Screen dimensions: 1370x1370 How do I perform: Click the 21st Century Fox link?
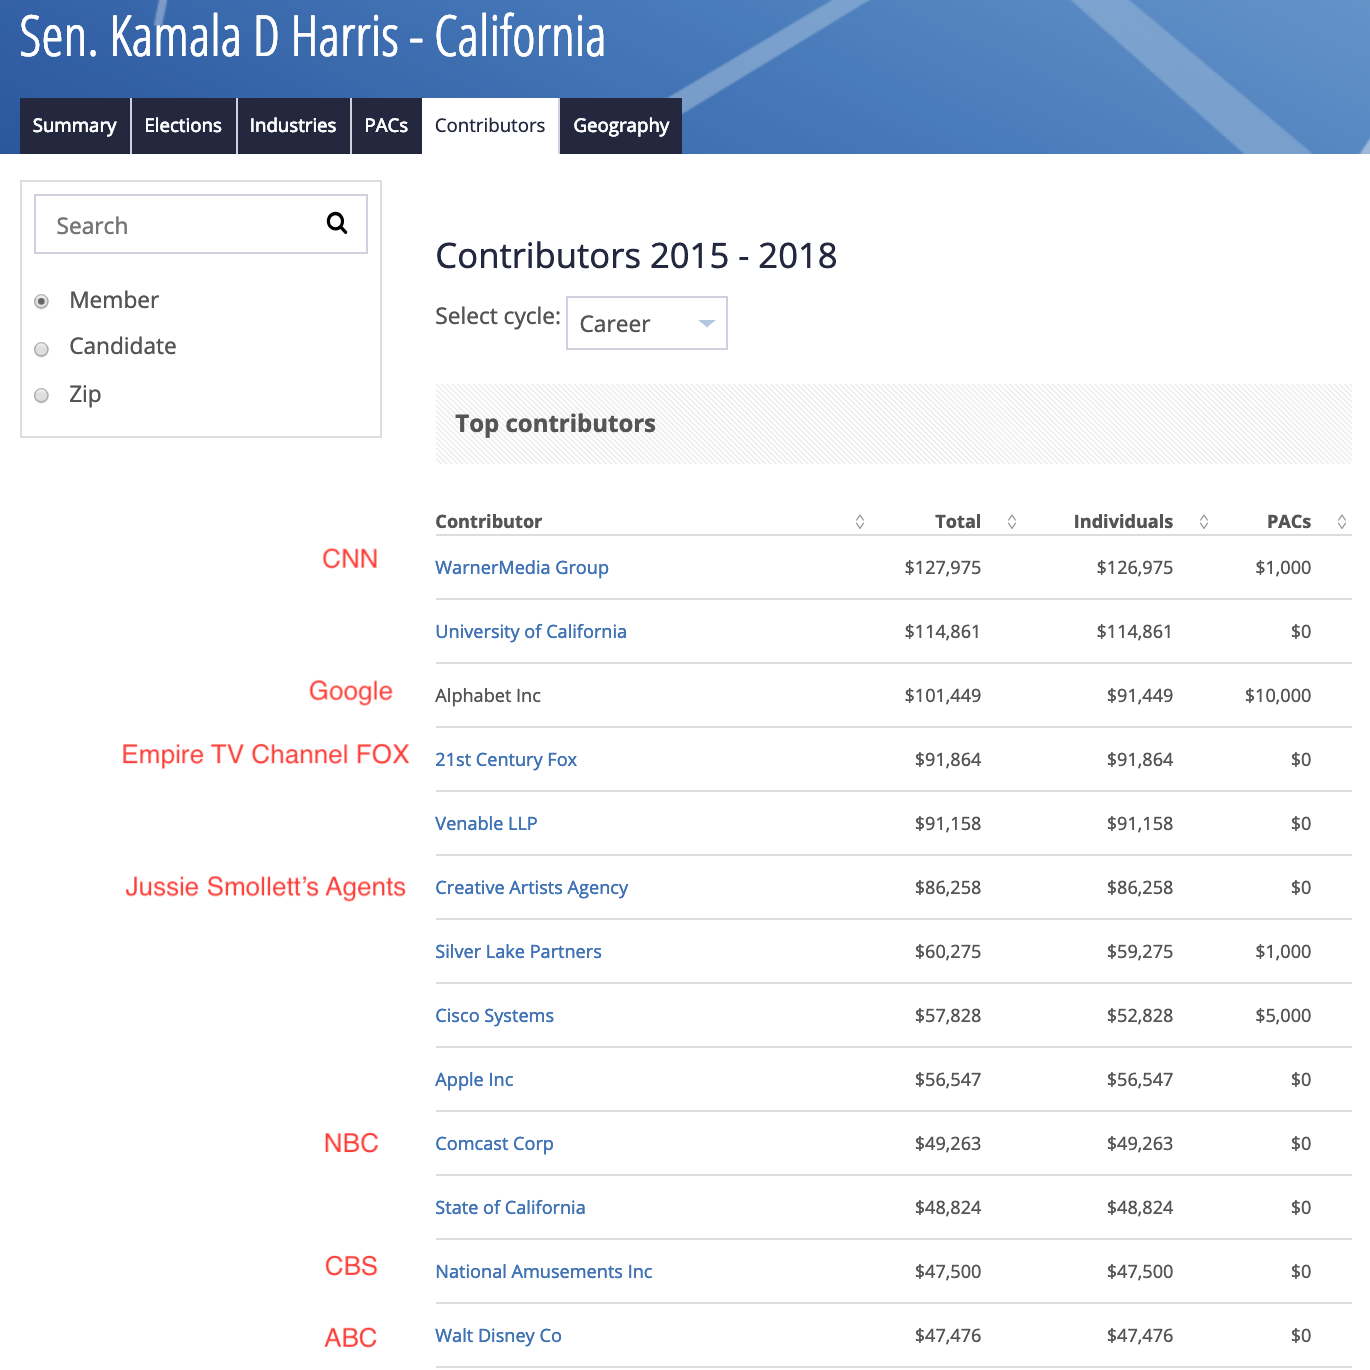(506, 760)
